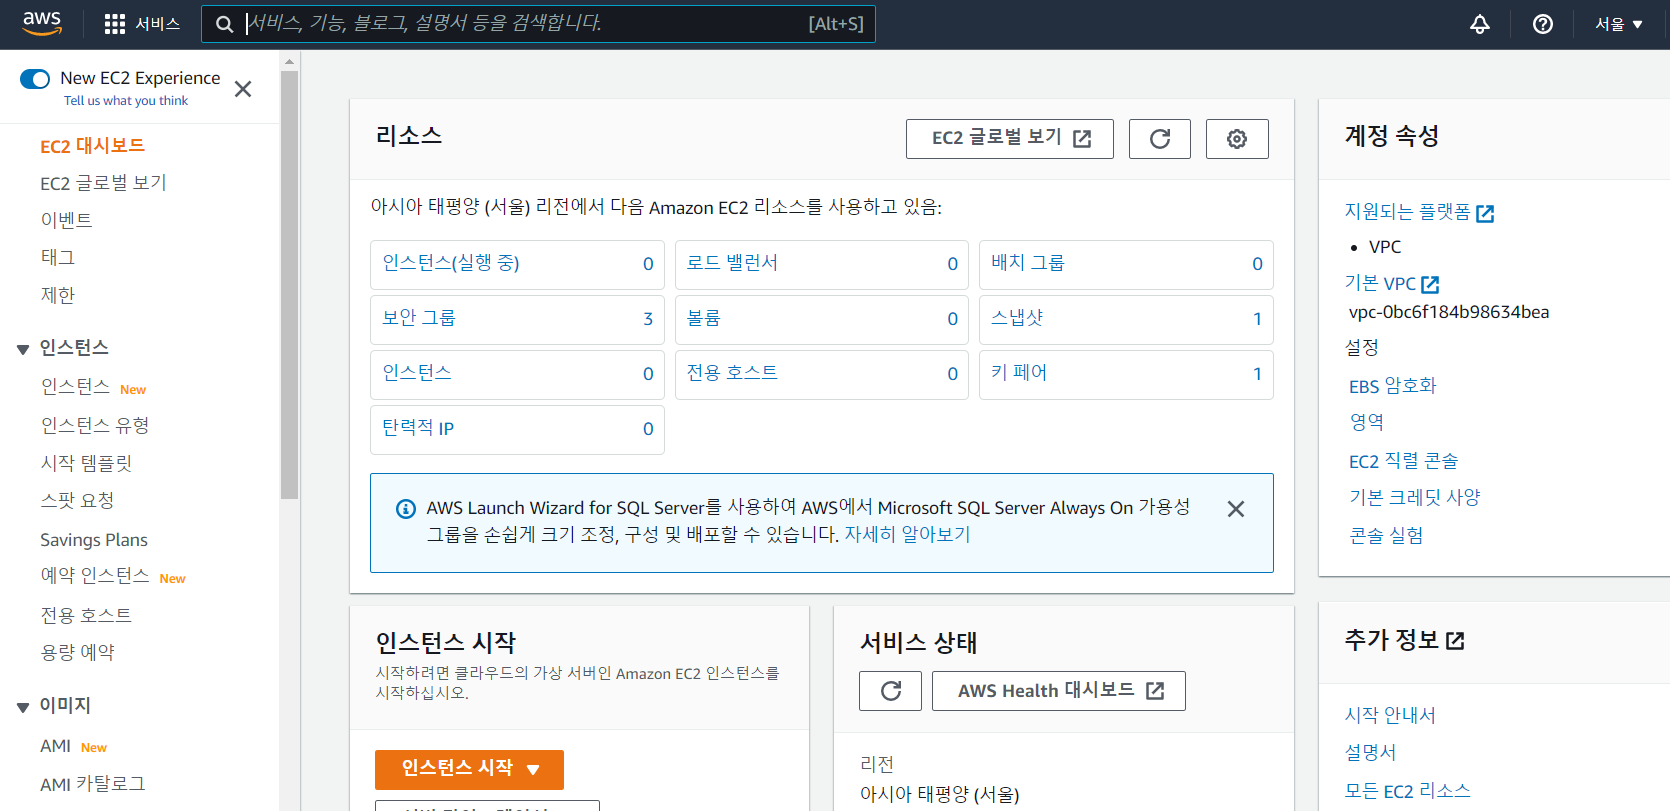Focus the AWS service search field
The height and width of the screenshot is (811, 1670).
[x=538, y=24]
